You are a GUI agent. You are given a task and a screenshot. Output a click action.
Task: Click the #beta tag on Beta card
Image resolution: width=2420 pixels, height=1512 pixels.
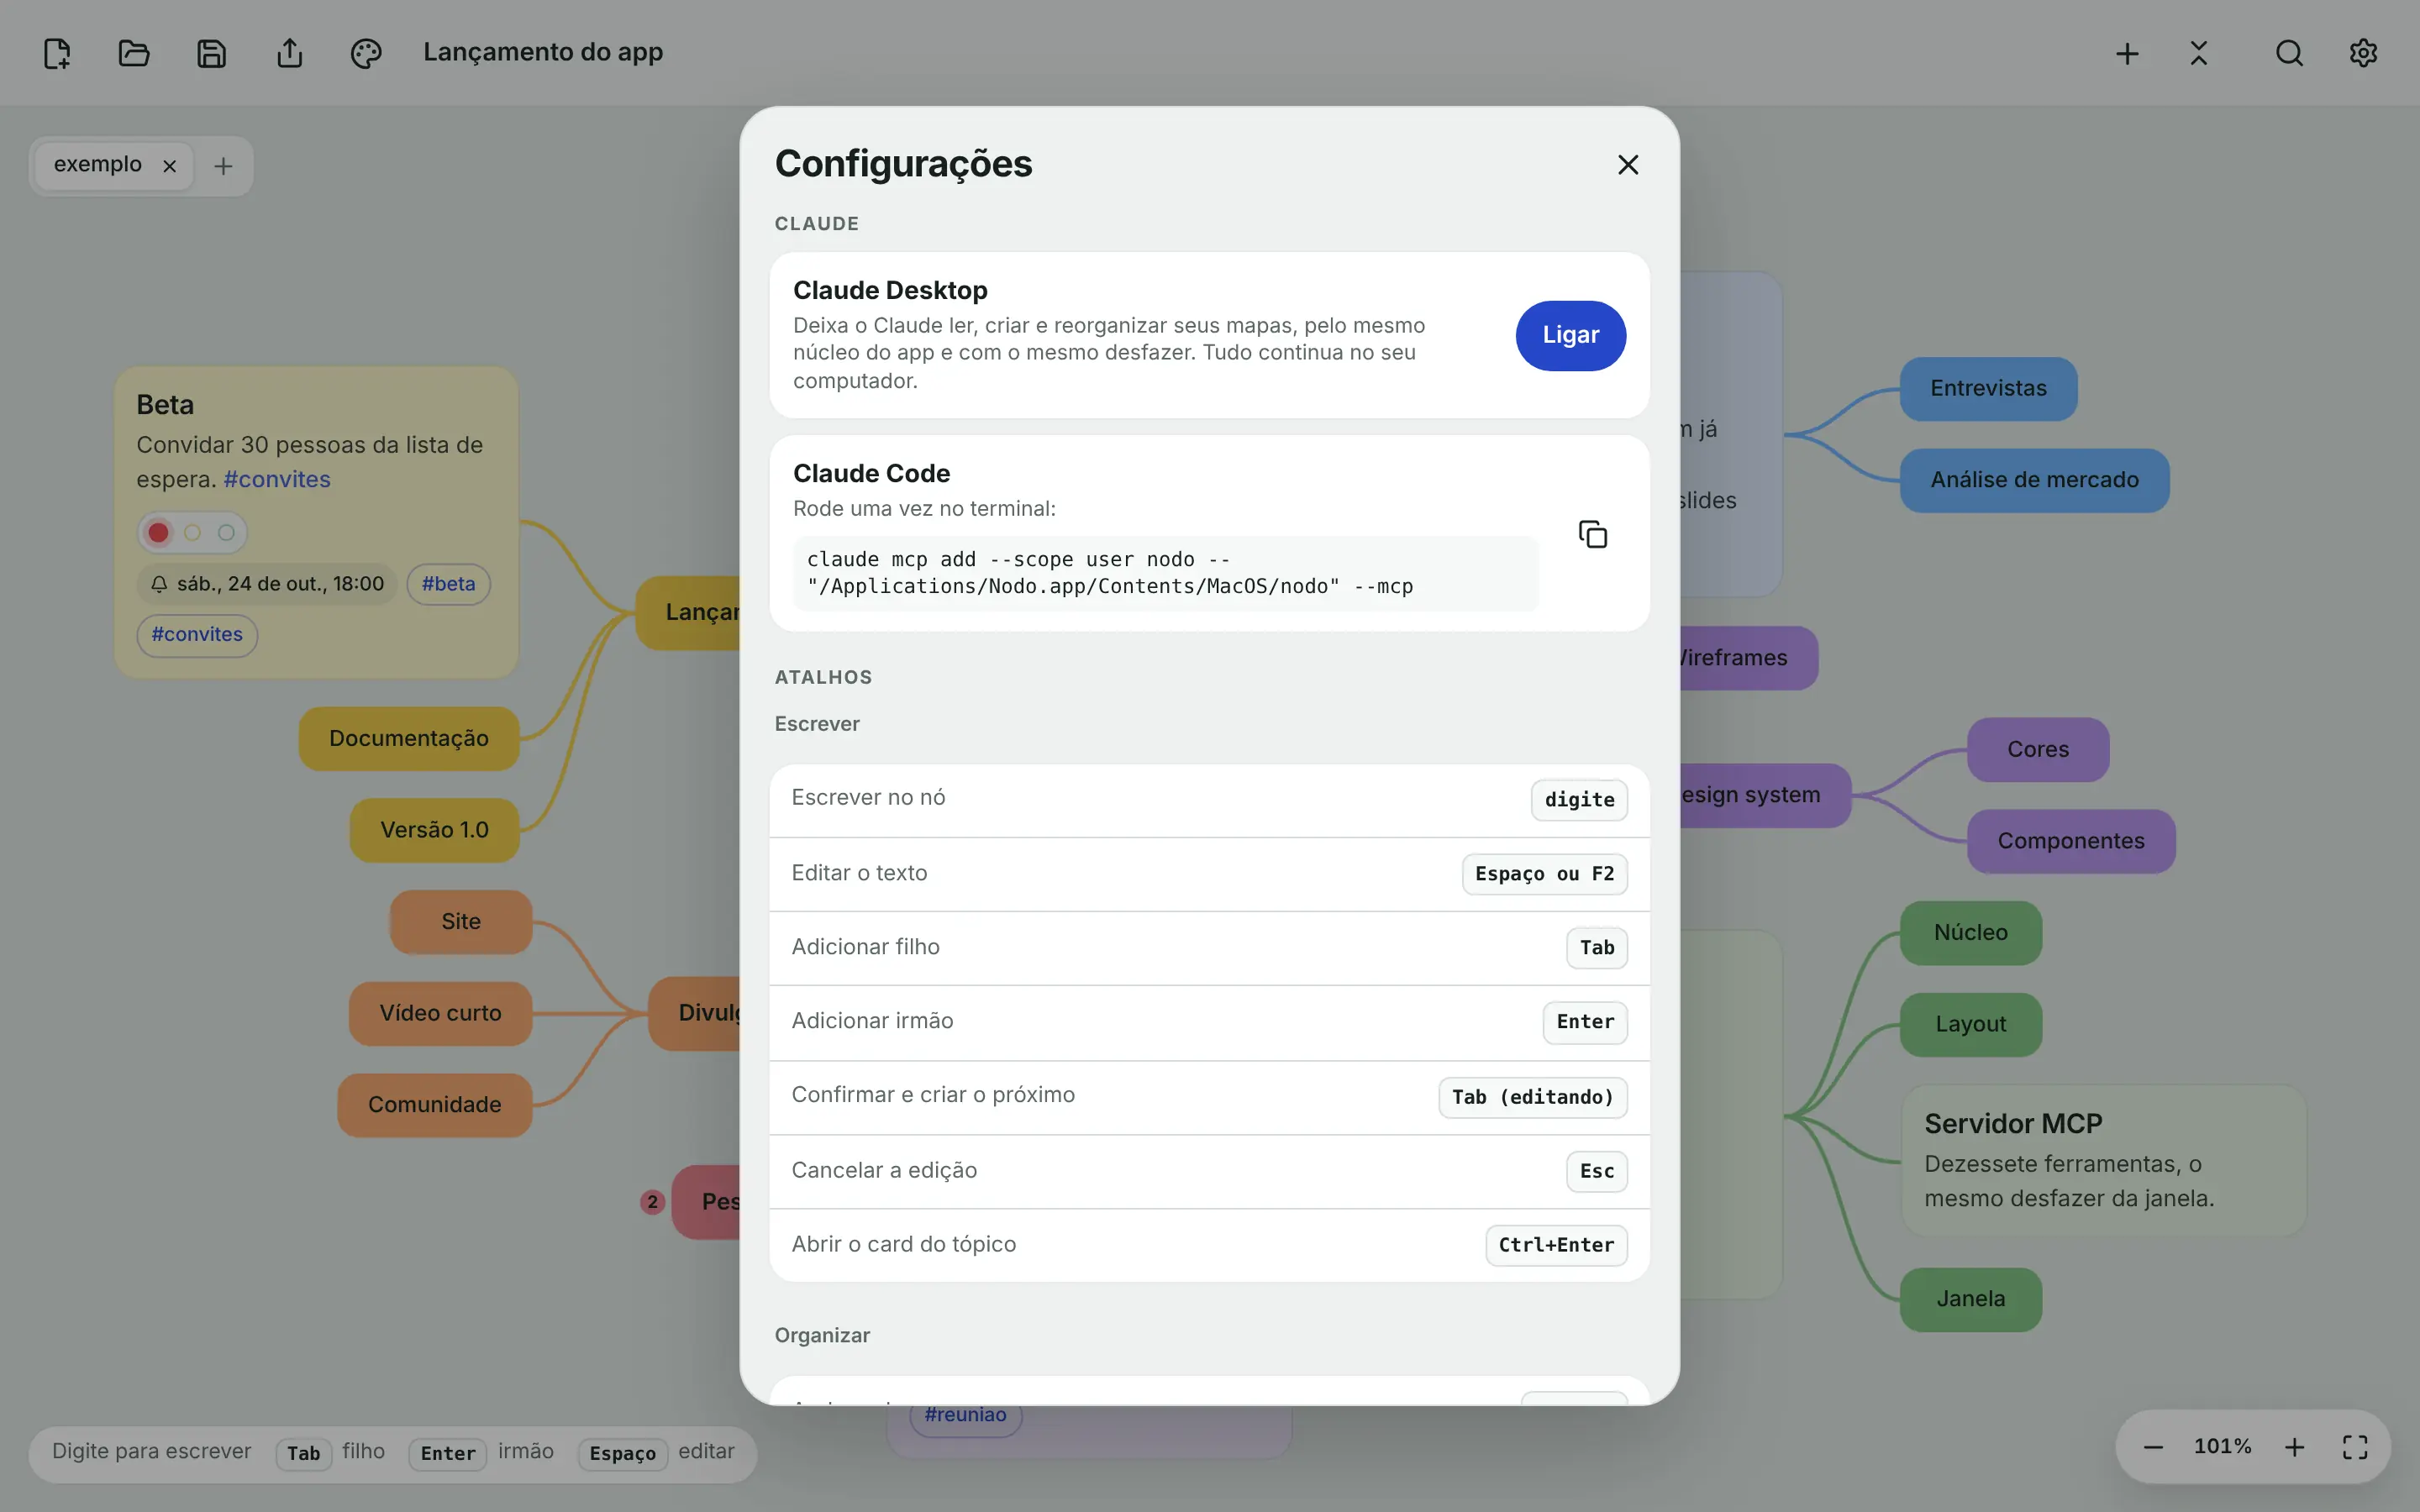[x=448, y=584]
